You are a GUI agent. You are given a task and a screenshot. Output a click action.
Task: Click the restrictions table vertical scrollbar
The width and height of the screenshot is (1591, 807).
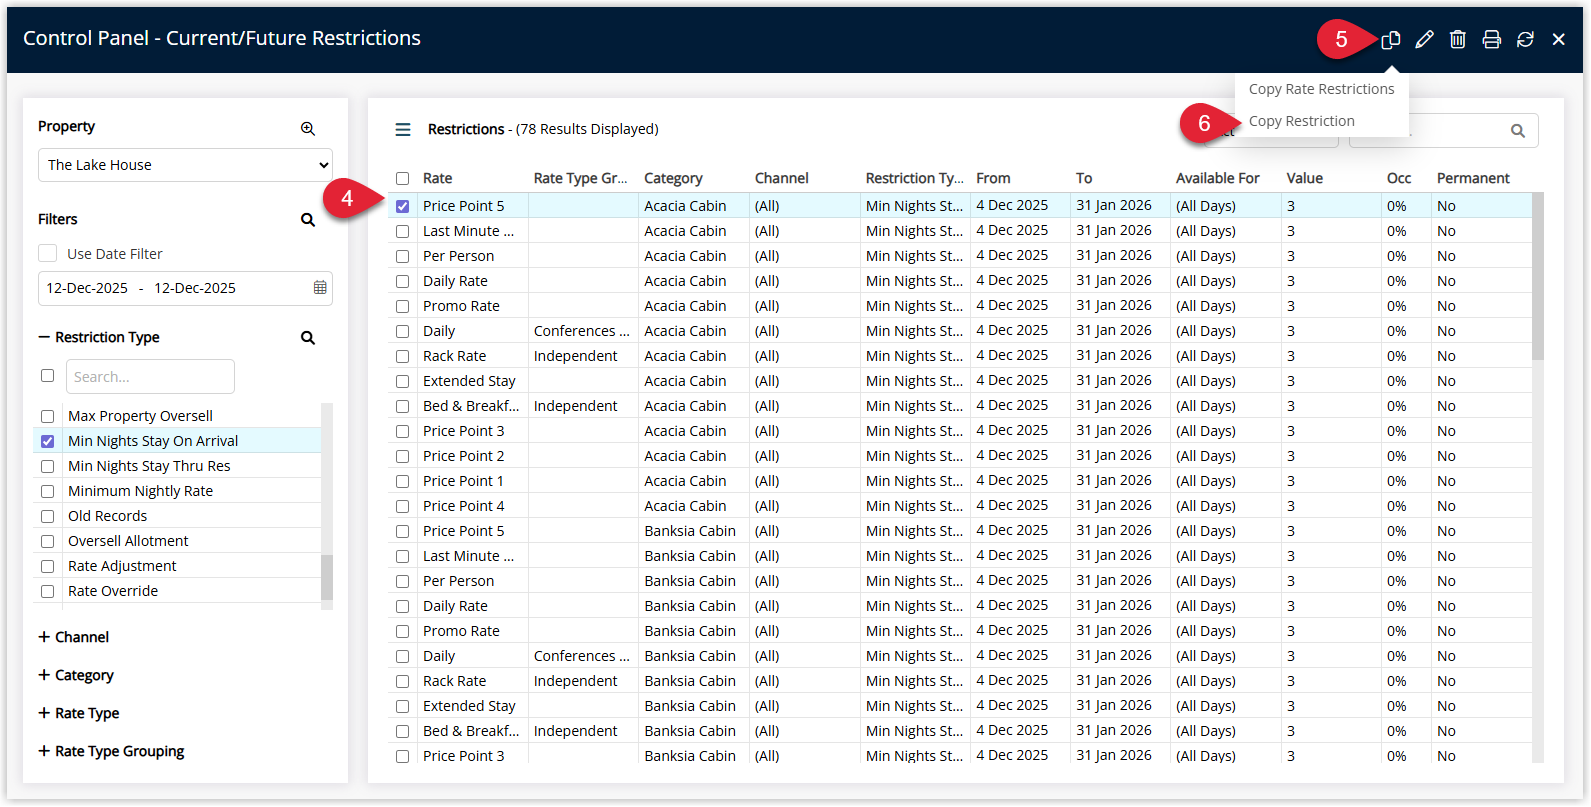tap(1538, 277)
